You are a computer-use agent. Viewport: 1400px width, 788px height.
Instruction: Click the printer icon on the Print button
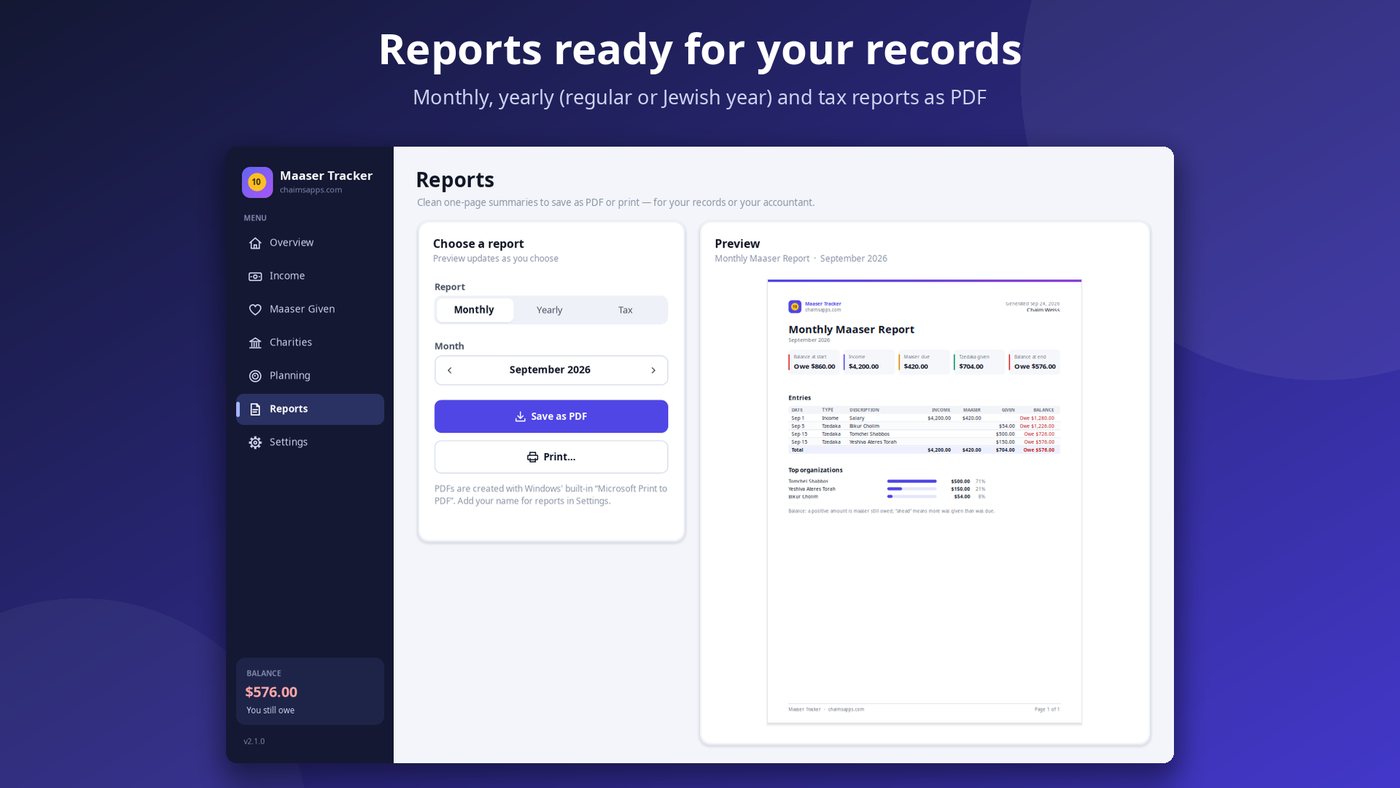pos(532,457)
